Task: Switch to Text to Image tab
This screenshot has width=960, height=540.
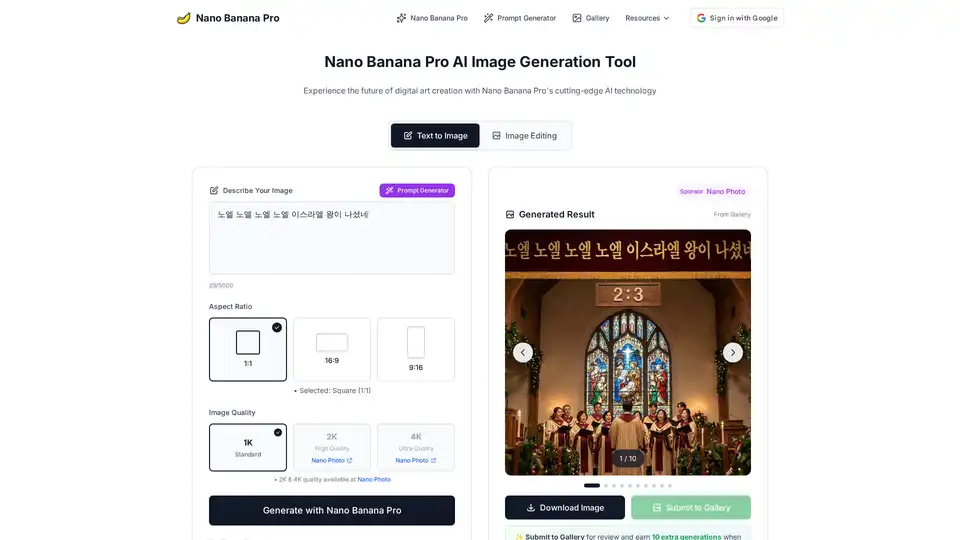Action: pos(435,135)
